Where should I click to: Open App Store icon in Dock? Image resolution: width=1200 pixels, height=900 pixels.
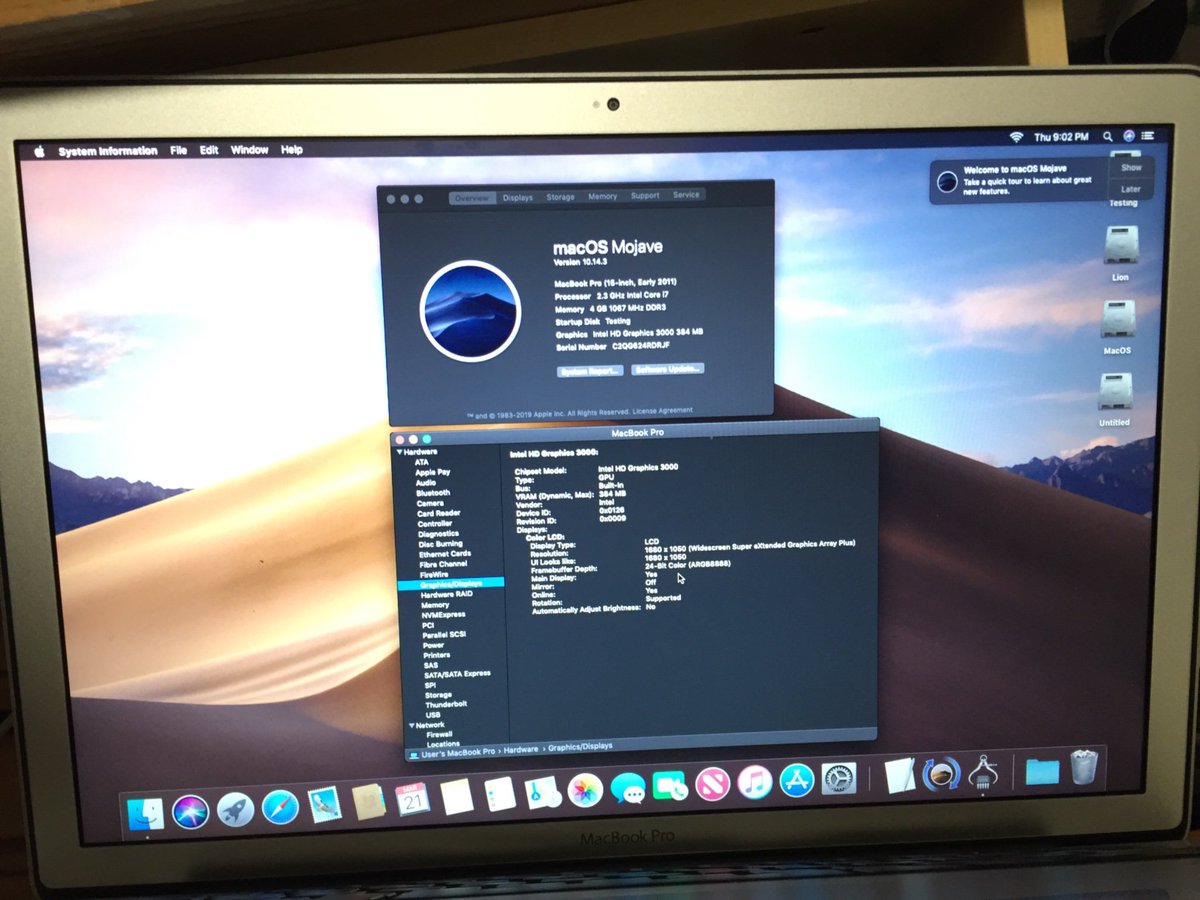coord(797,779)
